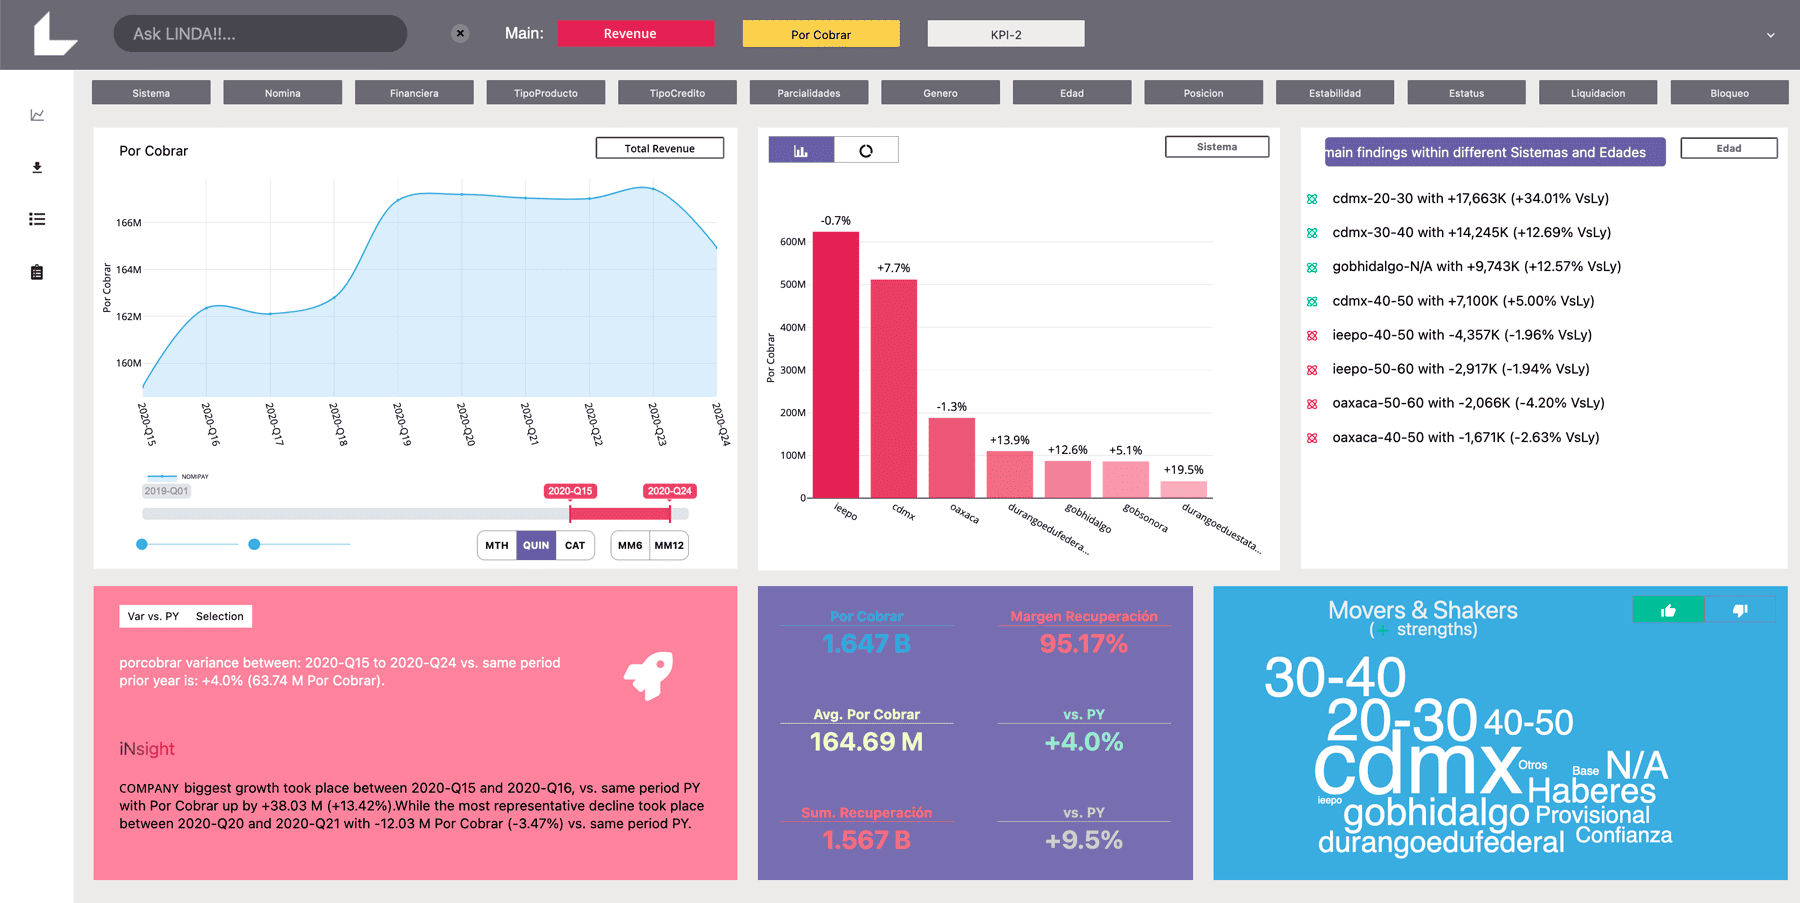Toggle MM12 moving average

(x=669, y=545)
